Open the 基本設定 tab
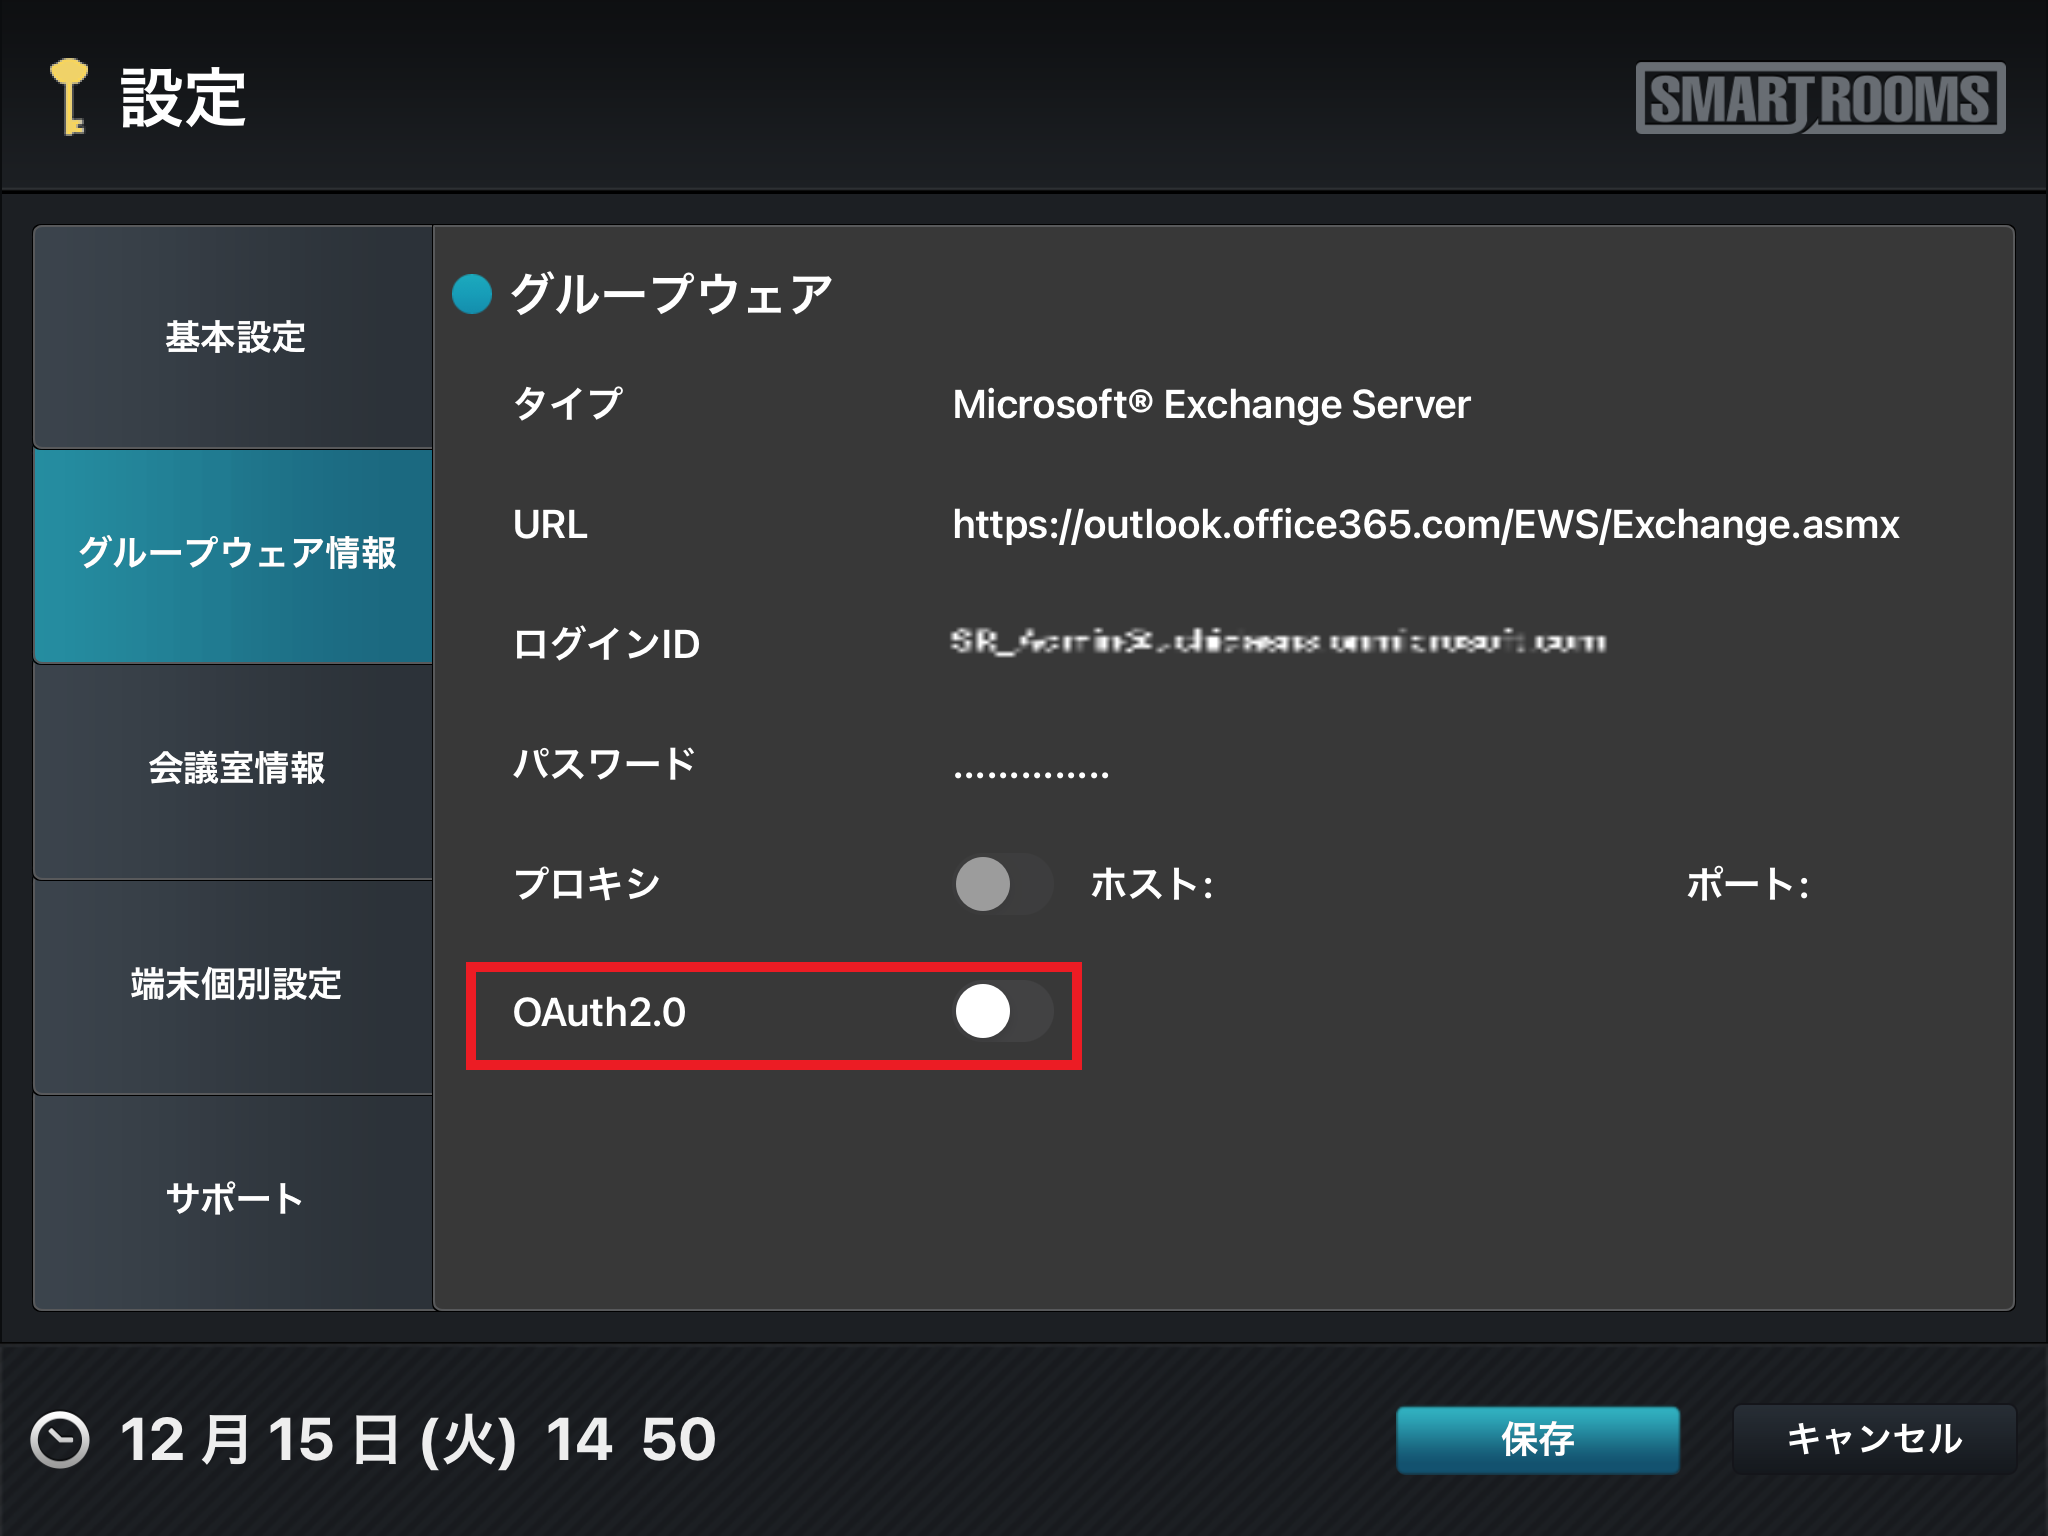This screenshot has width=2048, height=1536. (234, 337)
